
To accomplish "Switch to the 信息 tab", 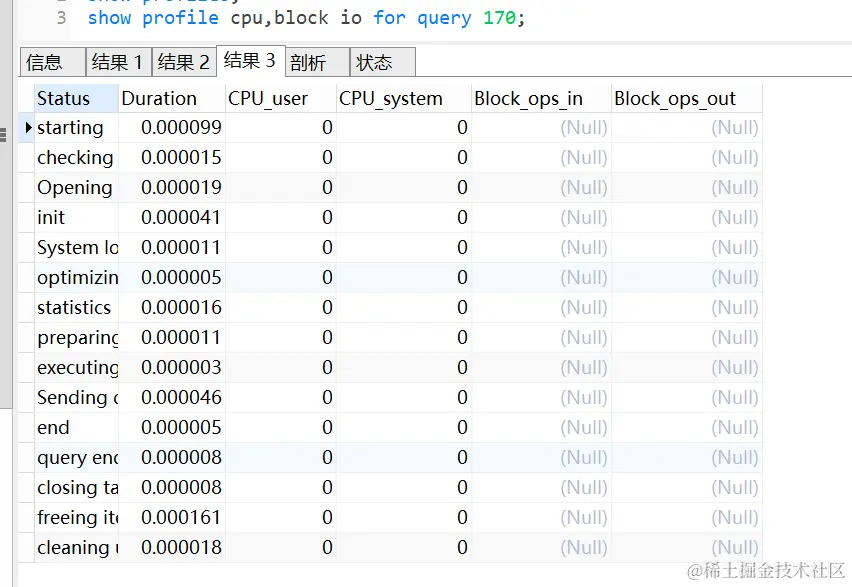I will coord(53,62).
